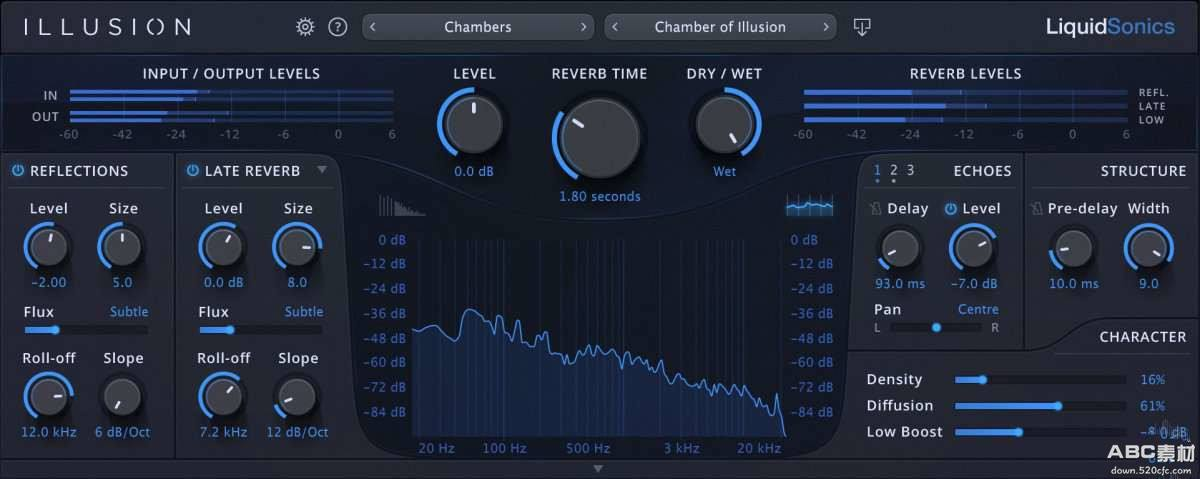
Task: Select echo tab 1
Action: (x=878, y=171)
